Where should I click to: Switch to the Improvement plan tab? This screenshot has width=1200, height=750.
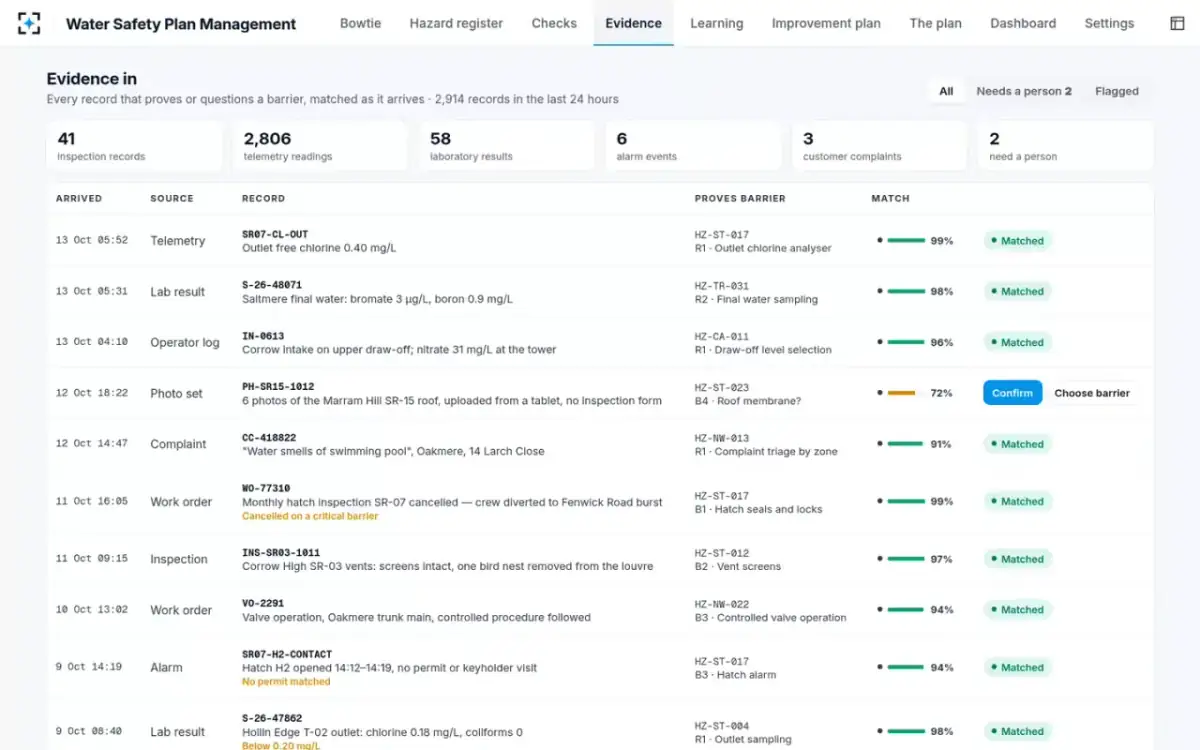(826, 23)
